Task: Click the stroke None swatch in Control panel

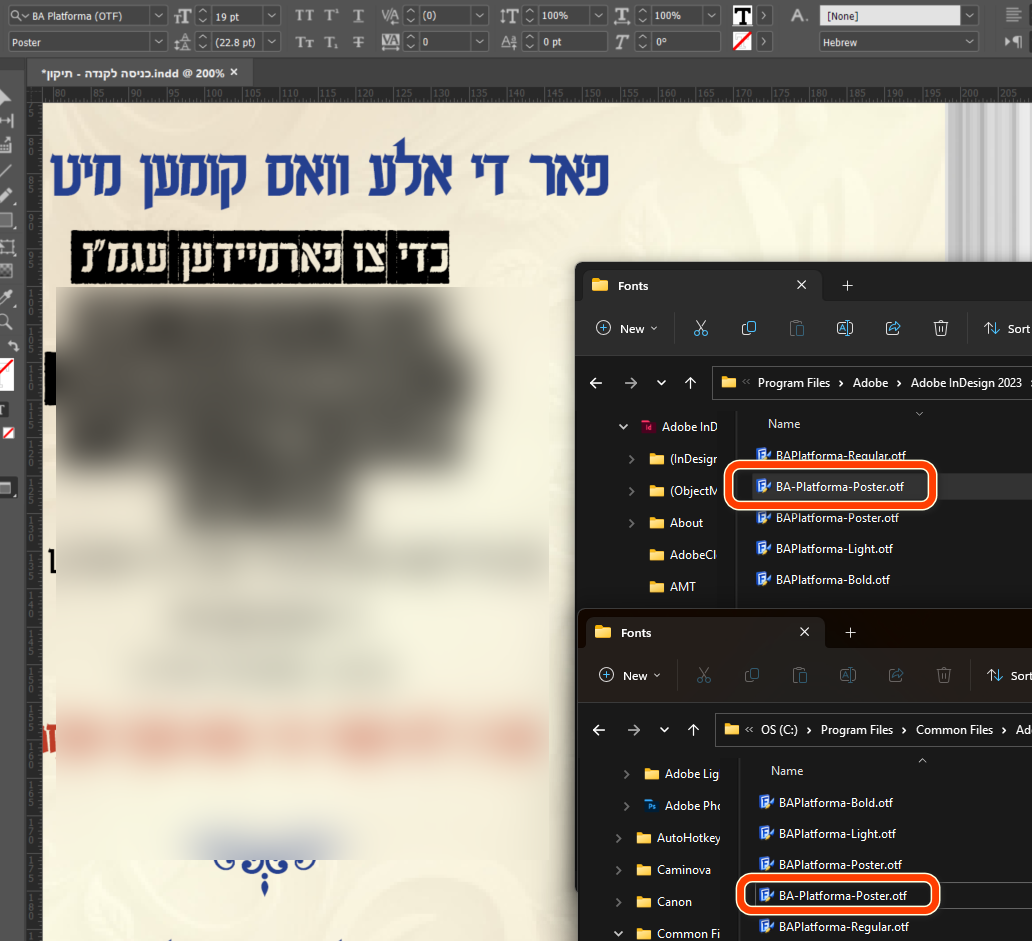Action: pos(742,41)
